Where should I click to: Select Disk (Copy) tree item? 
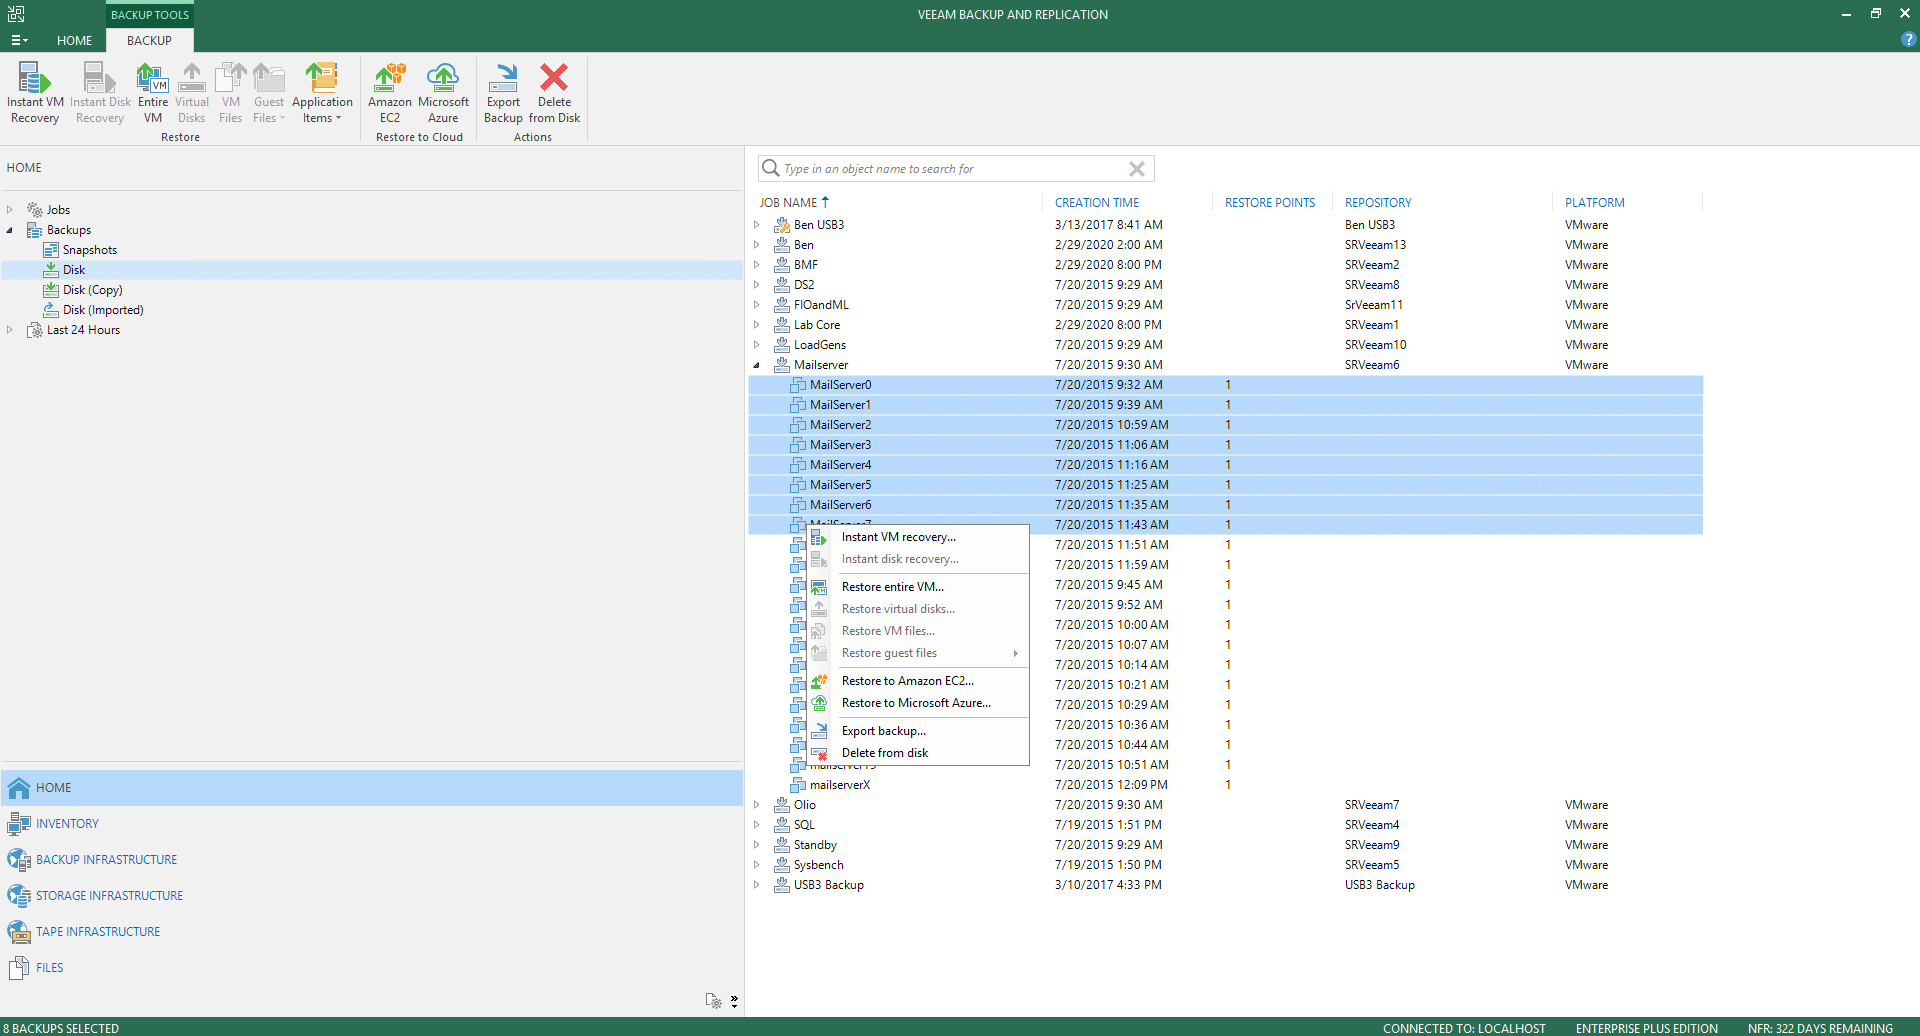93,290
